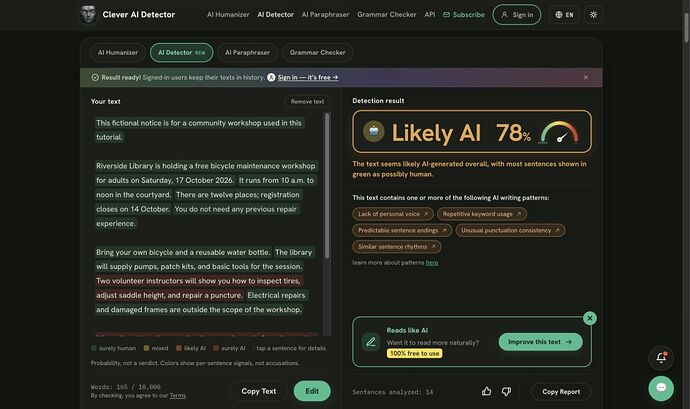Switch to the AI Humanizer tab
This screenshot has height=409, width=690.
tap(118, 52)
